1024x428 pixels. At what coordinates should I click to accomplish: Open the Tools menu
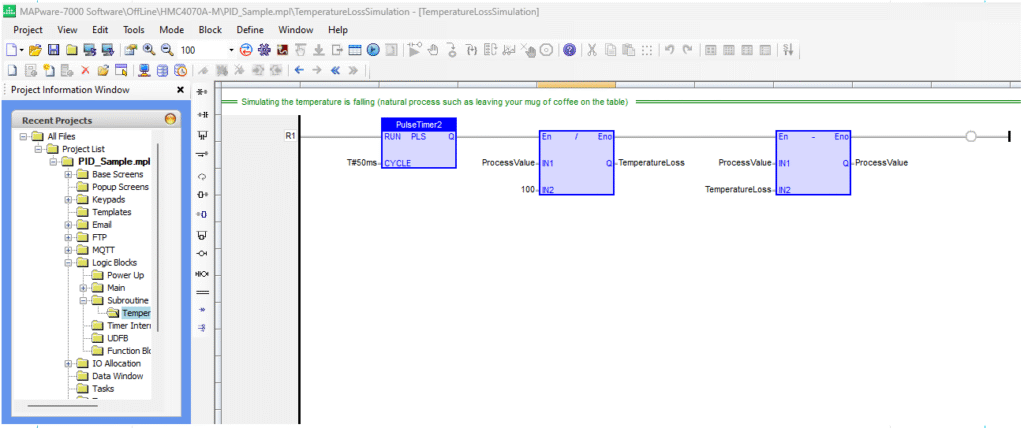coord(134,29)
